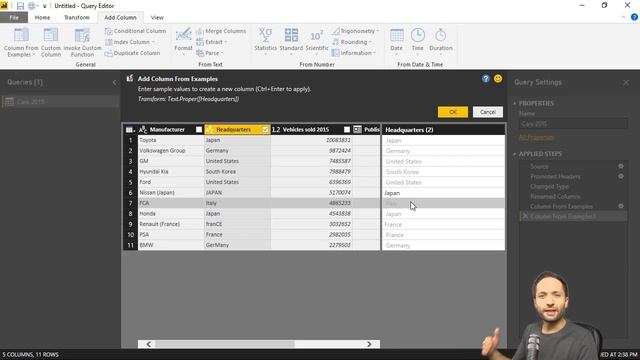Click the table select-all icon in grid corner
The height and width of the screenshot is (360, 640).
[129, 130]
